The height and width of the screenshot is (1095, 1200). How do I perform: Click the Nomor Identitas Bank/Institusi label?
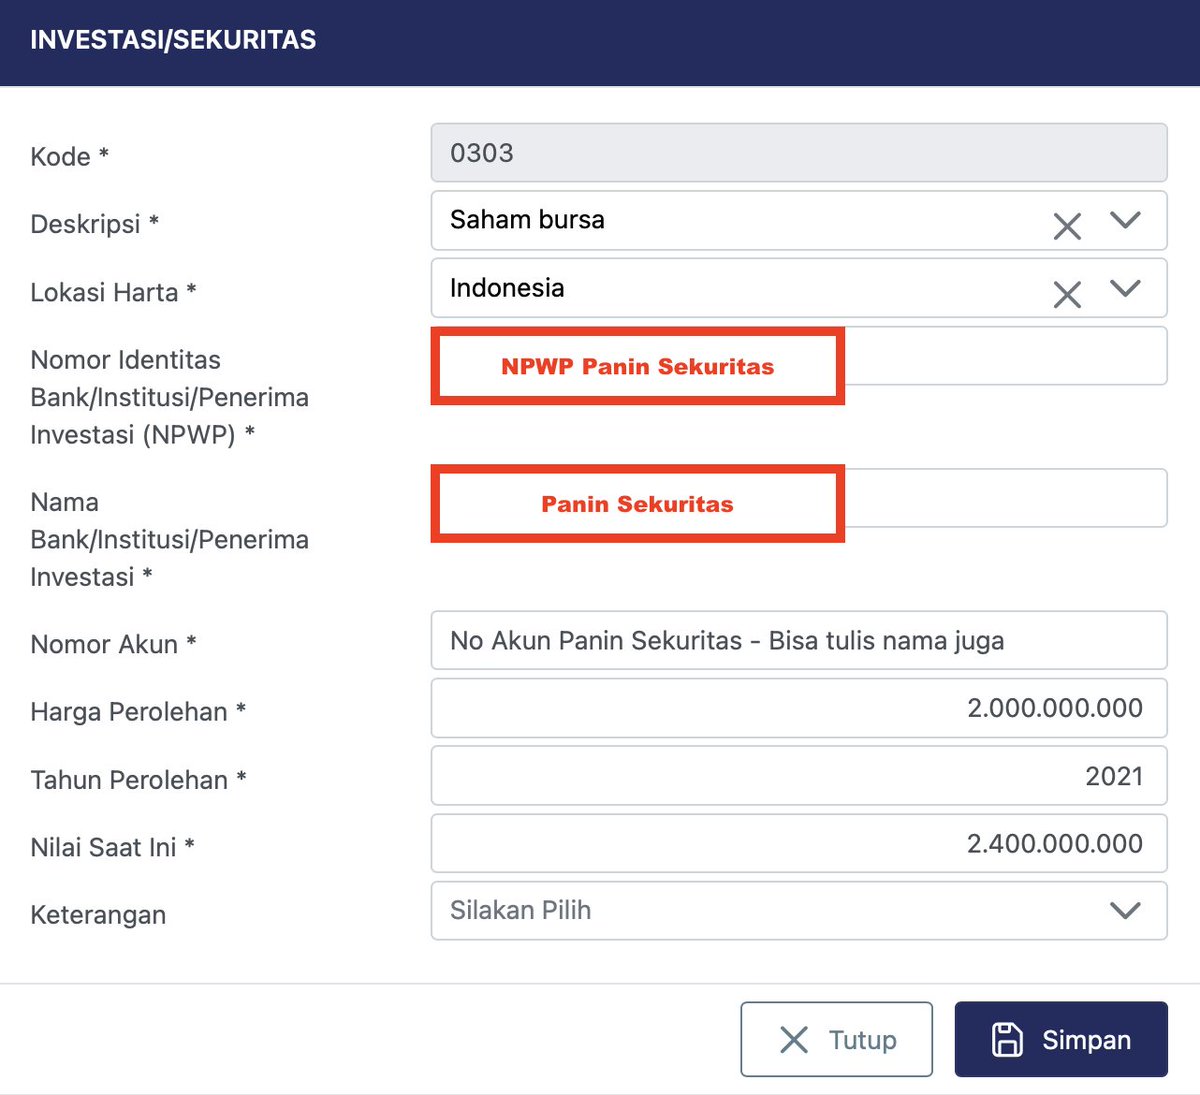[x=169, y=397]
